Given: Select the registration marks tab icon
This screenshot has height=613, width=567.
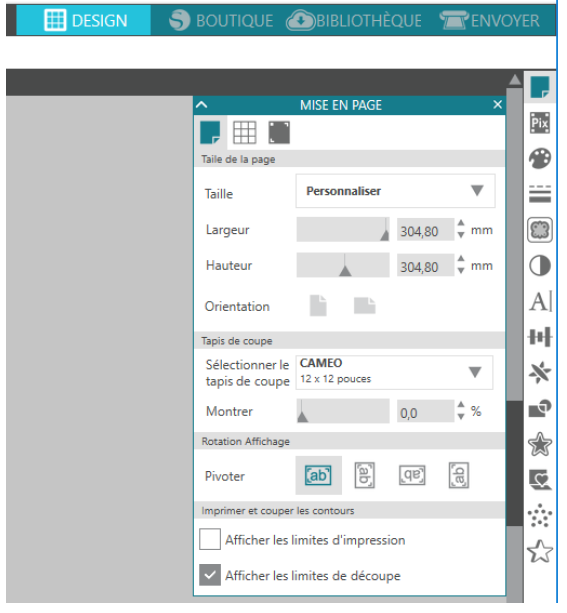Looking at the screenshot, I should pyautogui.click(x=279, y=133).
